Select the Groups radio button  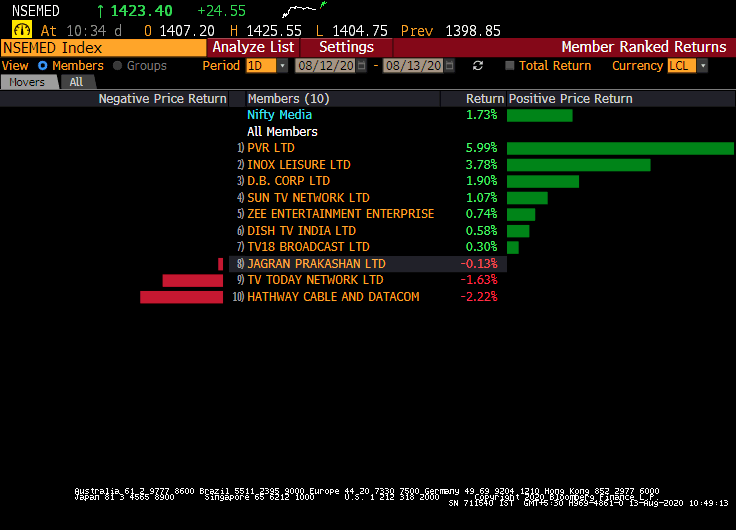(118, 66)
